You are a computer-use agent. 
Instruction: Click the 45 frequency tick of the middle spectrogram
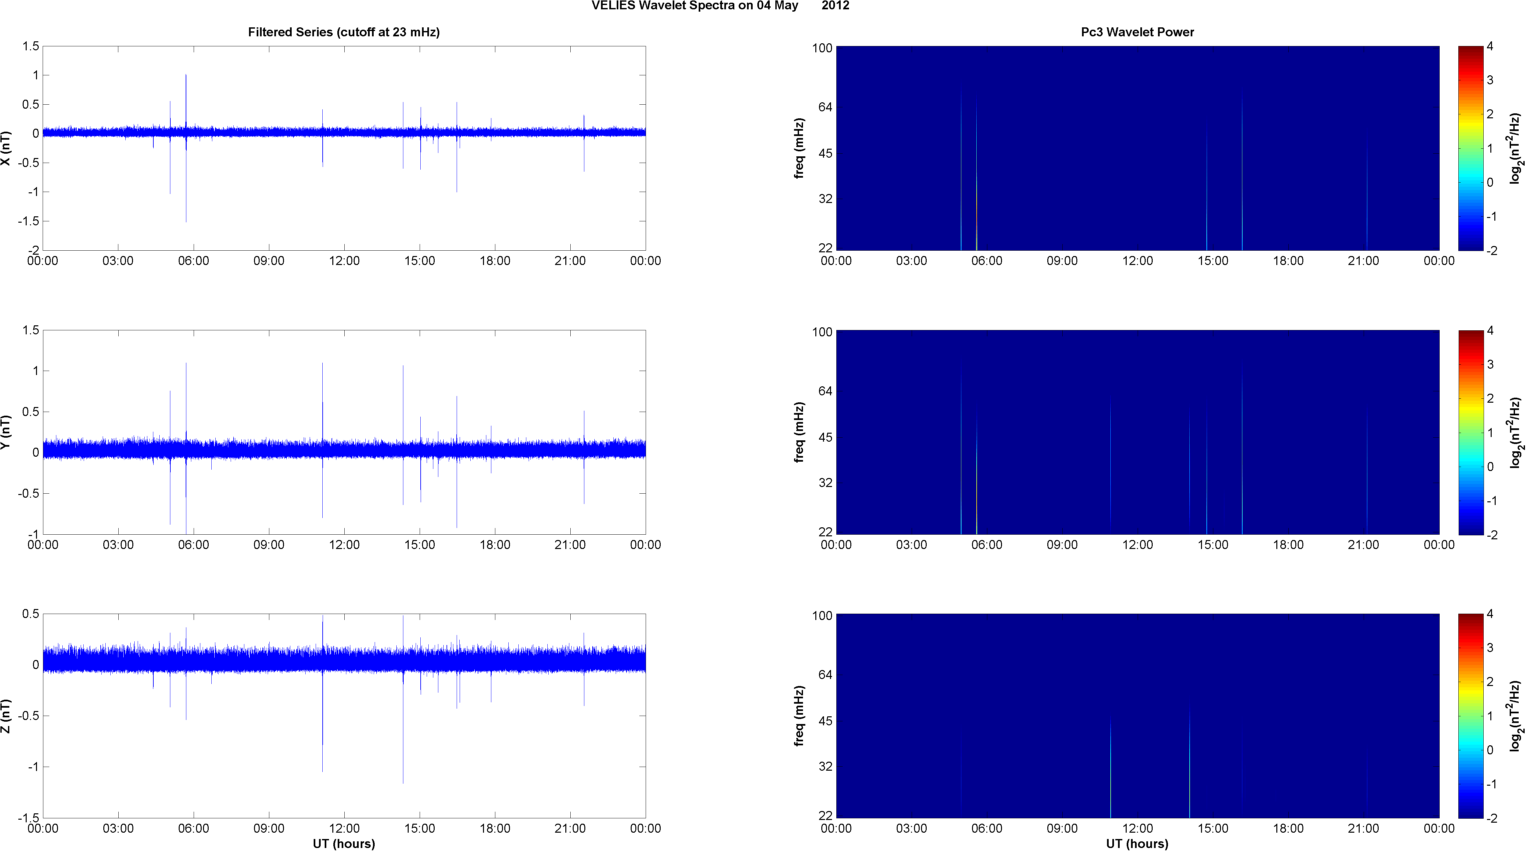pyautogui.click(x=825, y=438)
